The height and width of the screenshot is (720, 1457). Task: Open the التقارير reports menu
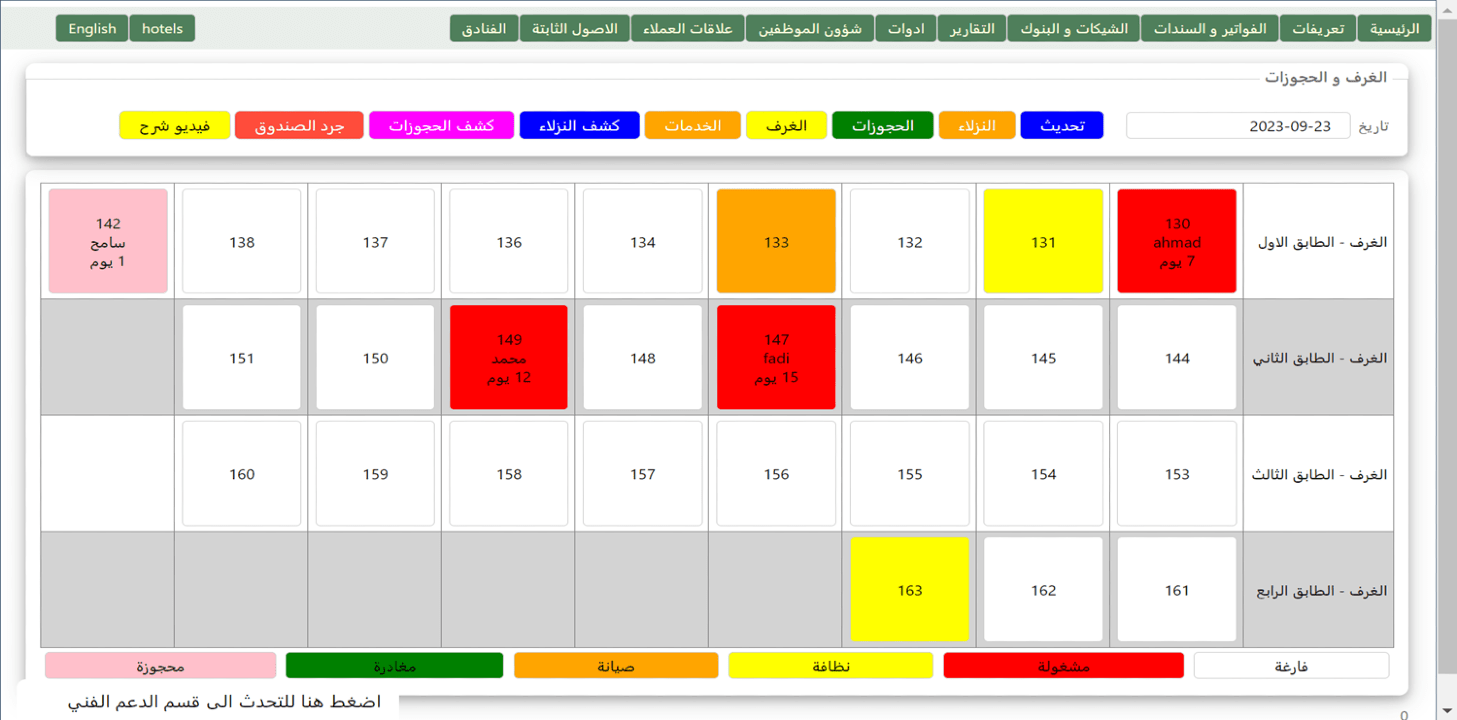(x=971, y=29)
